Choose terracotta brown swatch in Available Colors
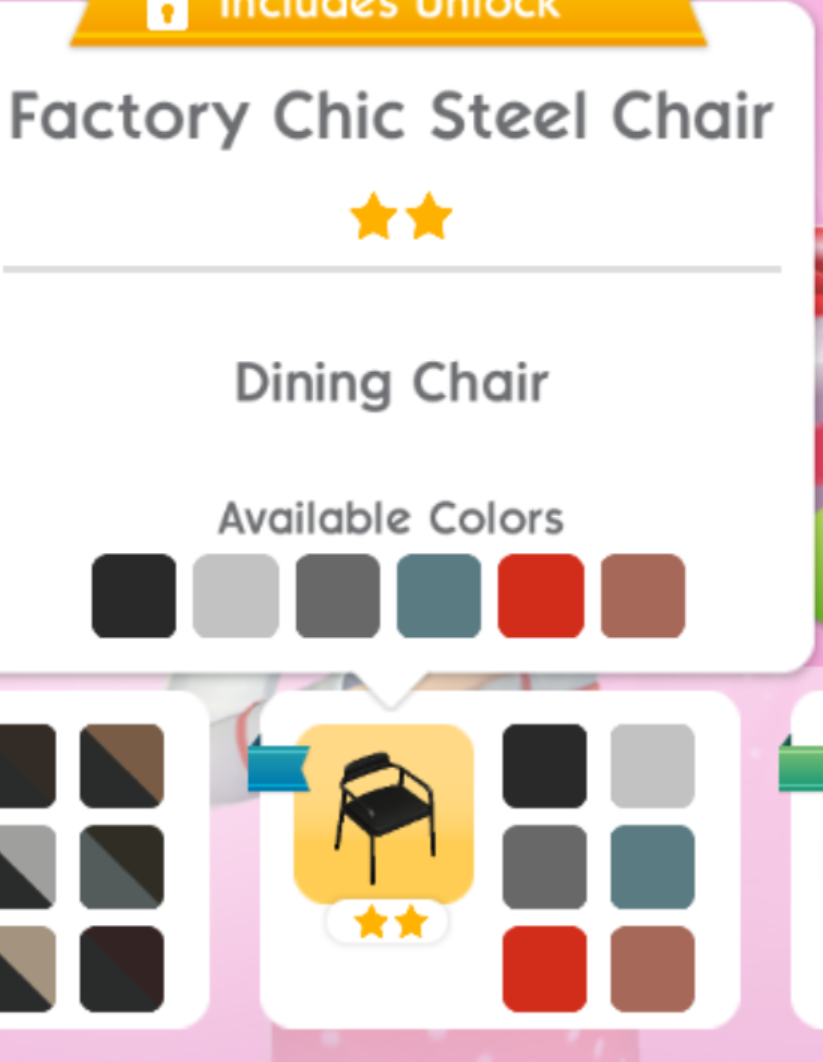The width and height of the screenshot is (823, 1062). pyautogui.click(x=643, y=595)
